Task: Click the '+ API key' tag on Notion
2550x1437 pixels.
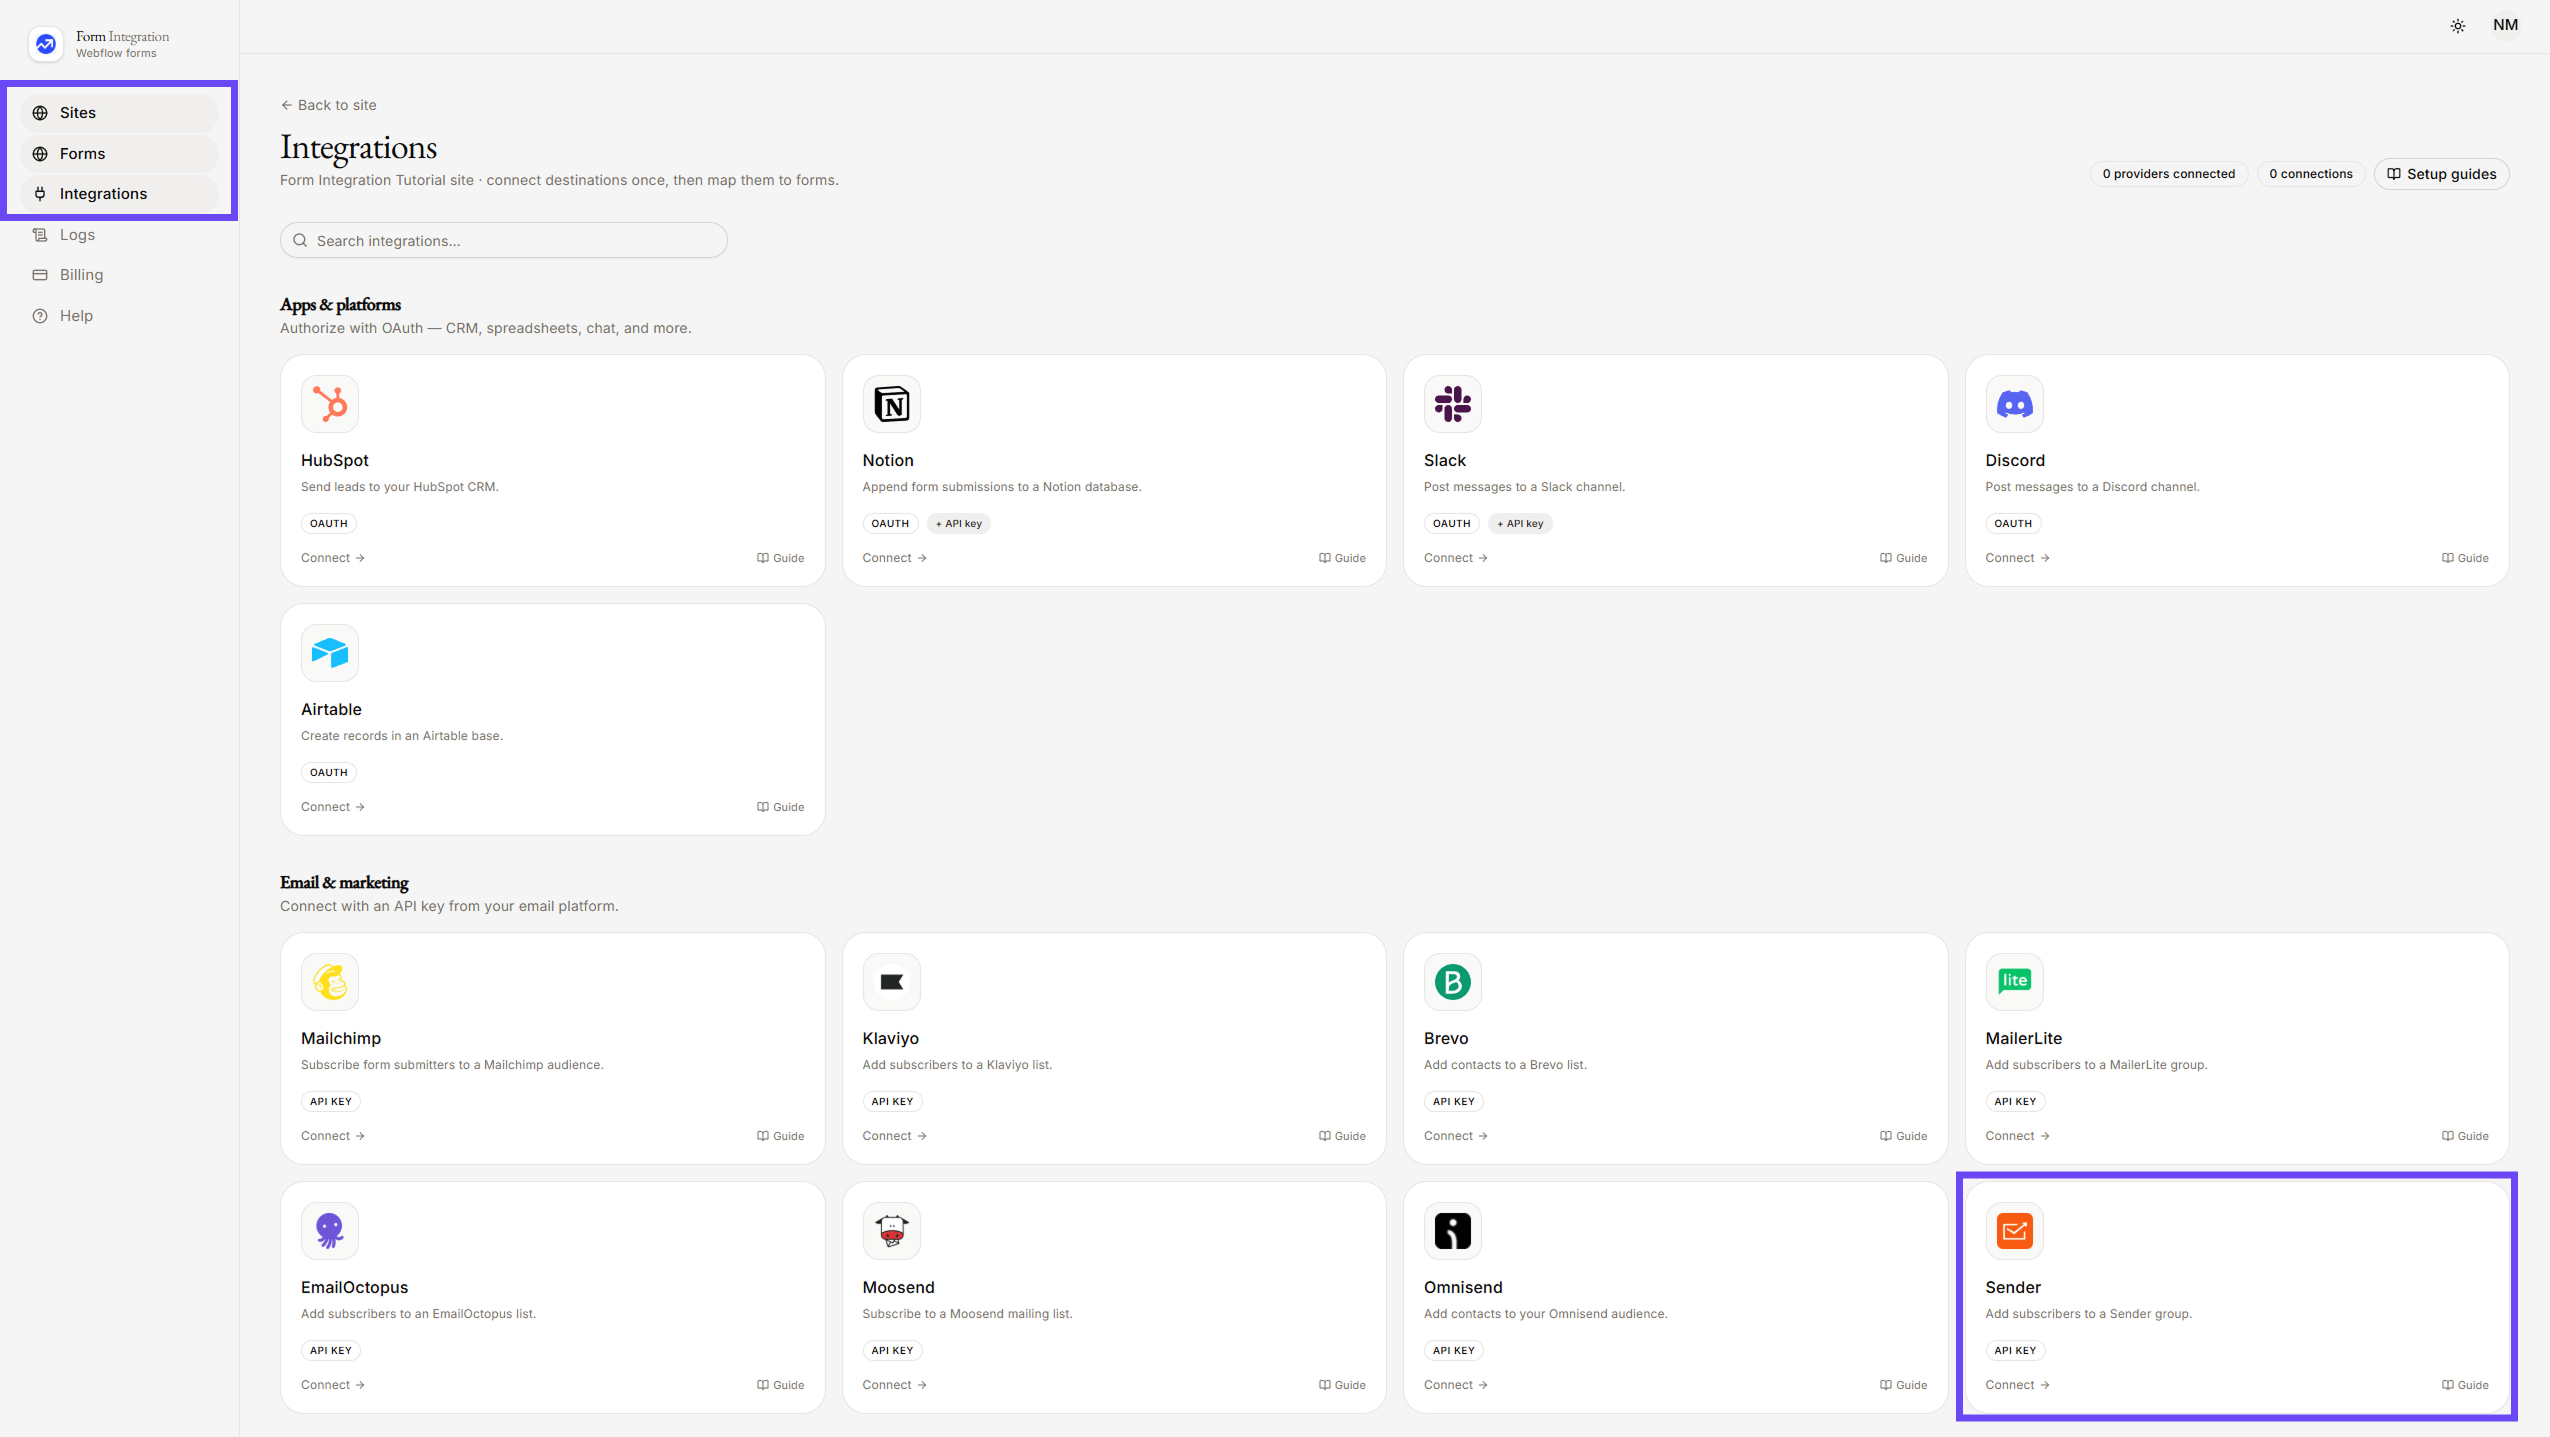Action: click(958, 524)
